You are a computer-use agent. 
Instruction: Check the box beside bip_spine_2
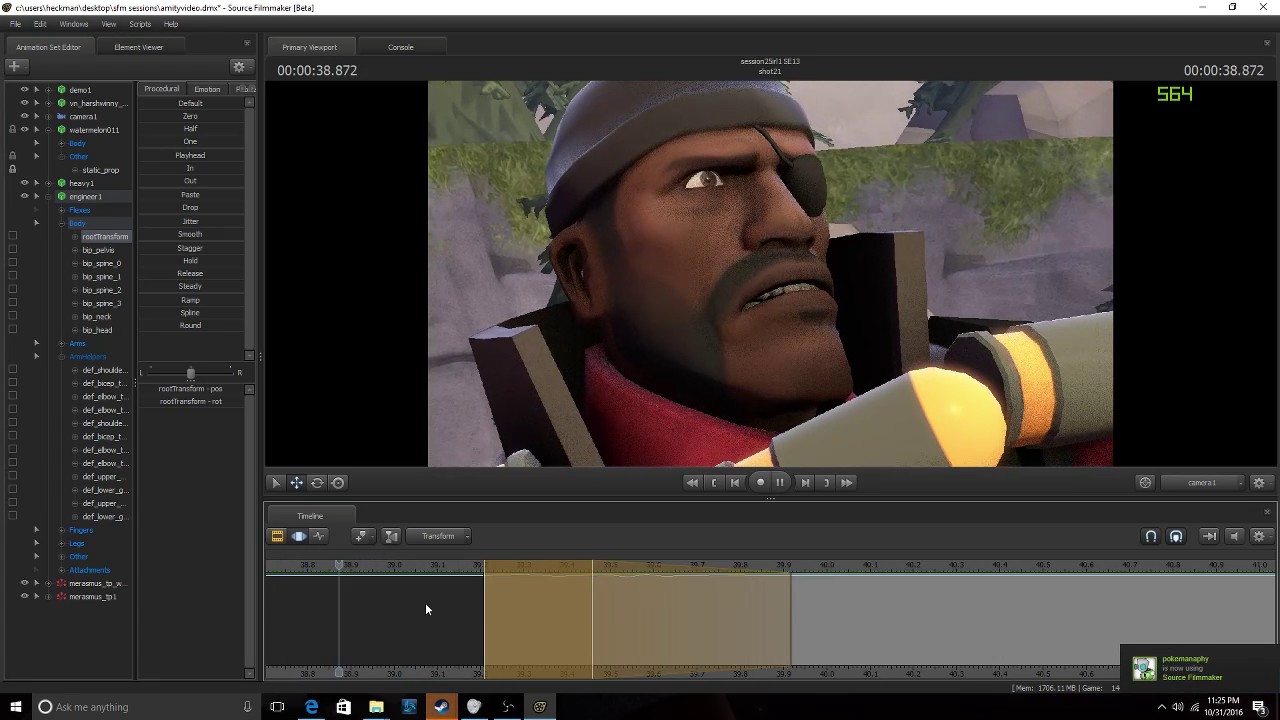pyautogui.click(x=12, y=290)
